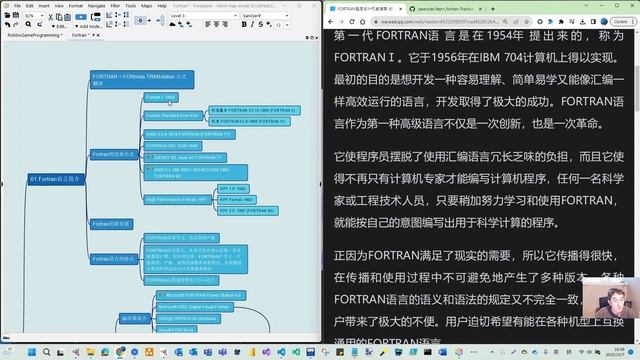Open the Windows Start menu
This screenshot has height=360, width=640.
[32, 352]
